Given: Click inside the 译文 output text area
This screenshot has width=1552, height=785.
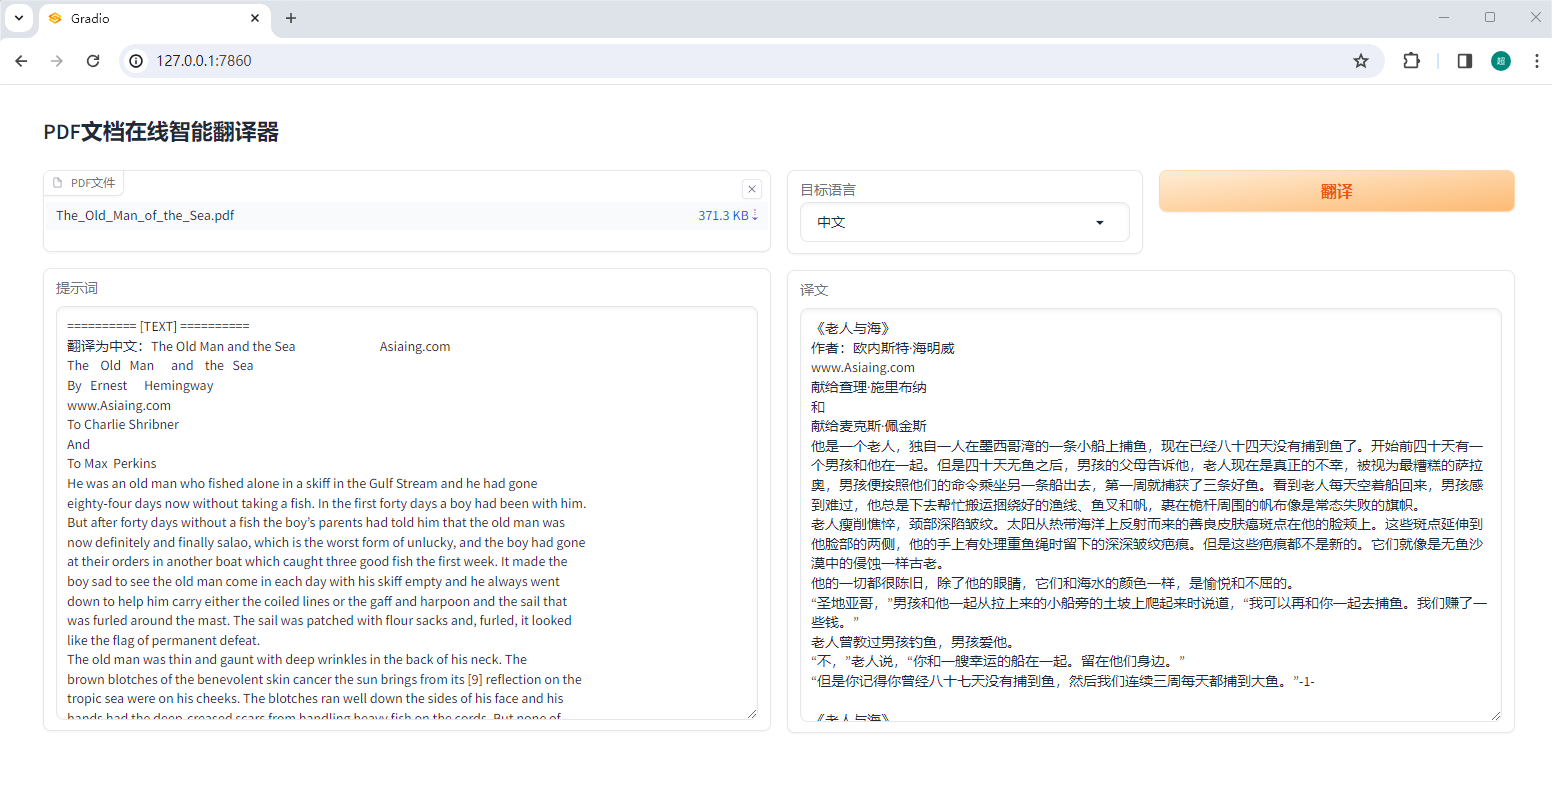Looking at the screenshot, I should pos(1151,515).
